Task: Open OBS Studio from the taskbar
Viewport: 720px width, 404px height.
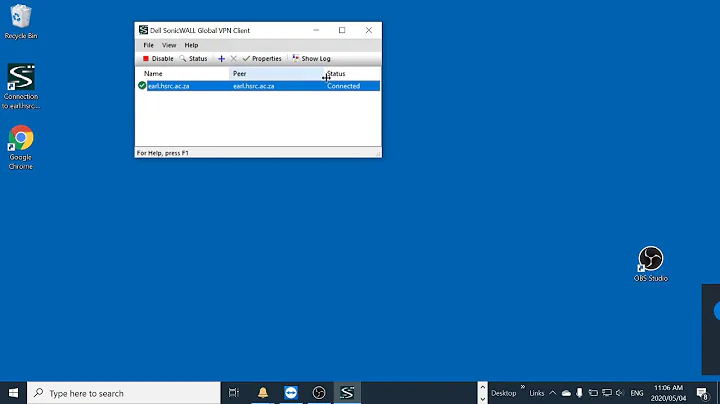Action: [x=319, y=393]
